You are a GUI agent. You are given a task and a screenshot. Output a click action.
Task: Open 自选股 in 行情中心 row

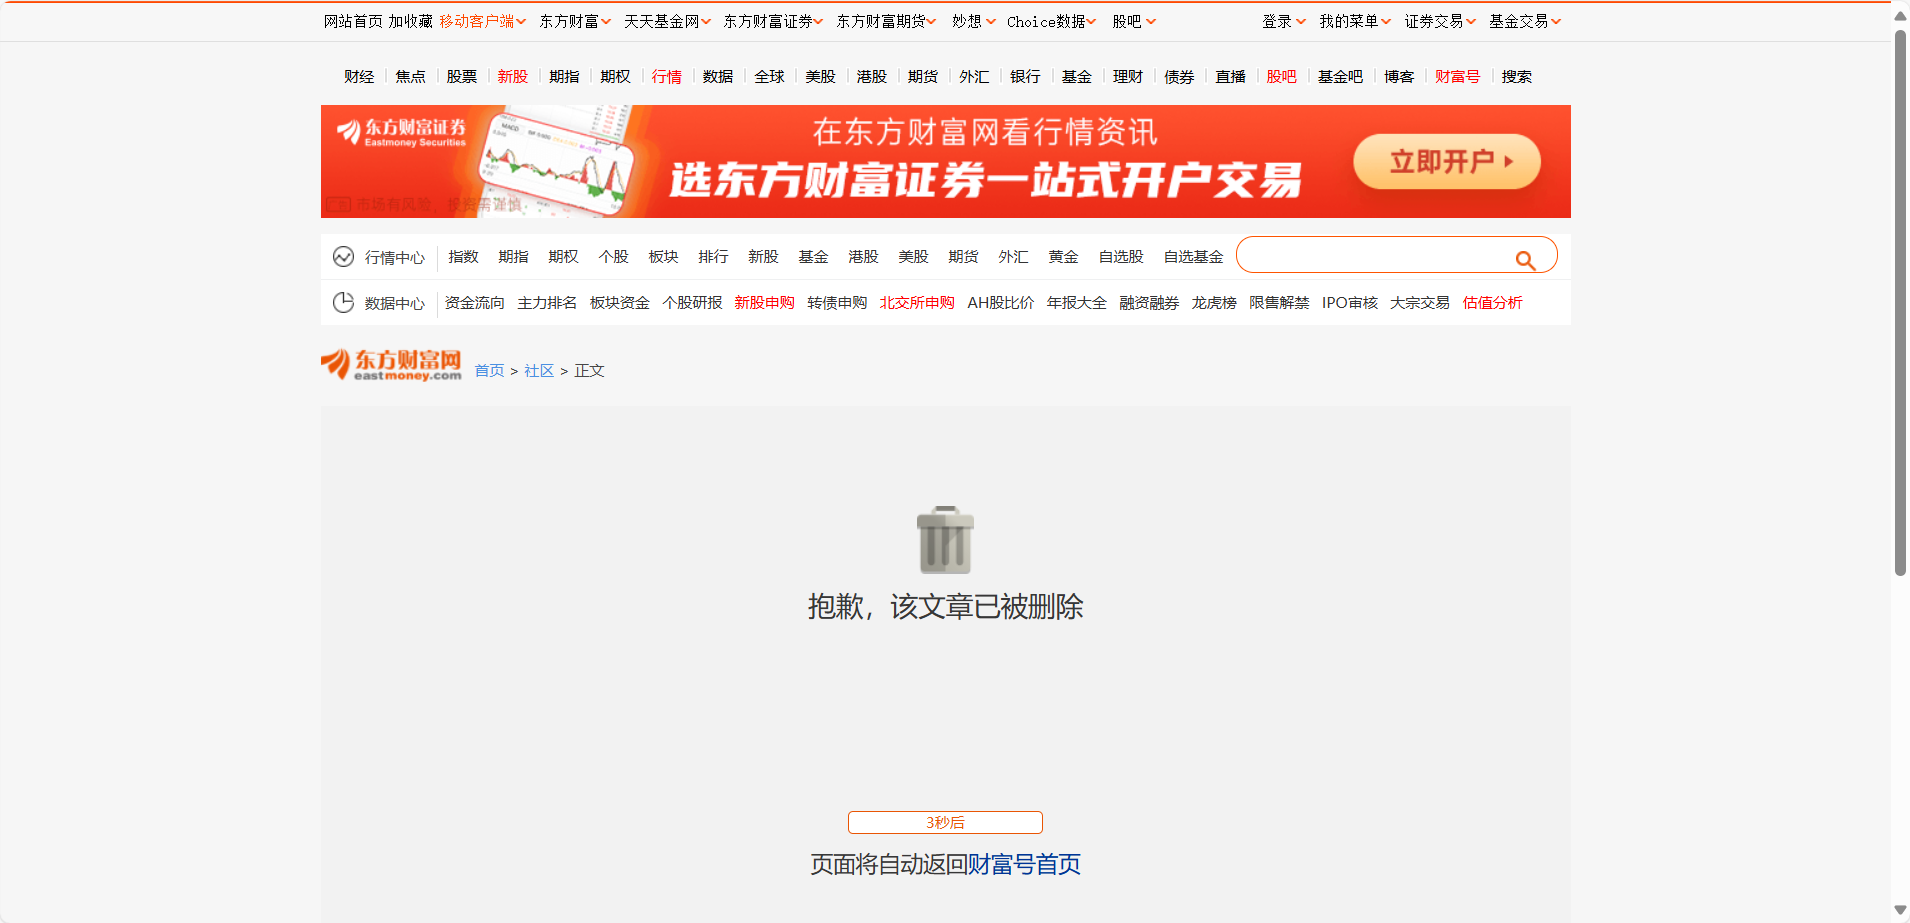1121,257
